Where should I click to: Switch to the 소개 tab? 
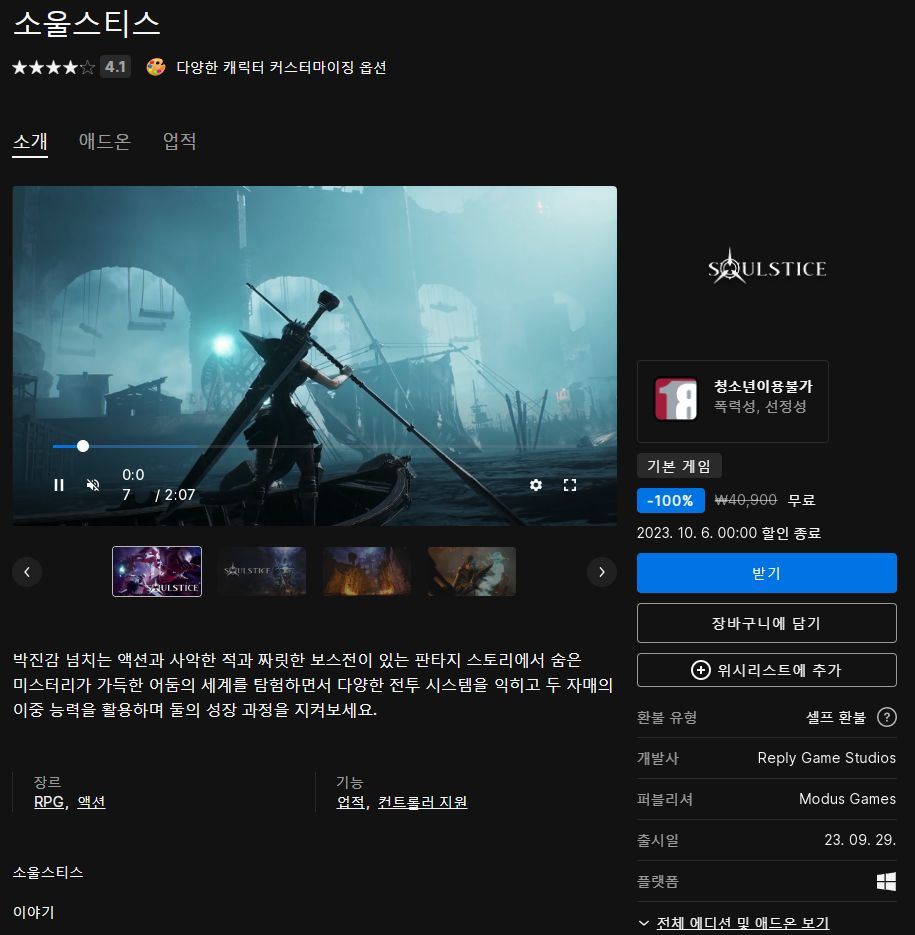coord(30,142)
